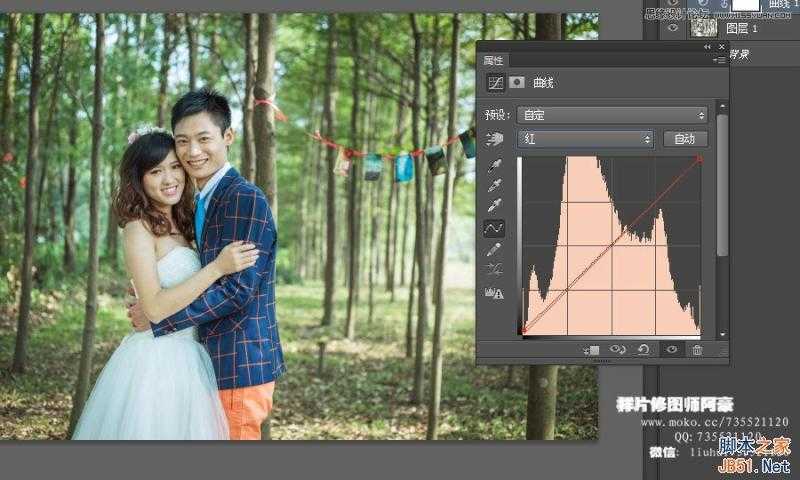800x480 pixels.
Task: Clip adjustment to layer below icon
Action: 592,350
